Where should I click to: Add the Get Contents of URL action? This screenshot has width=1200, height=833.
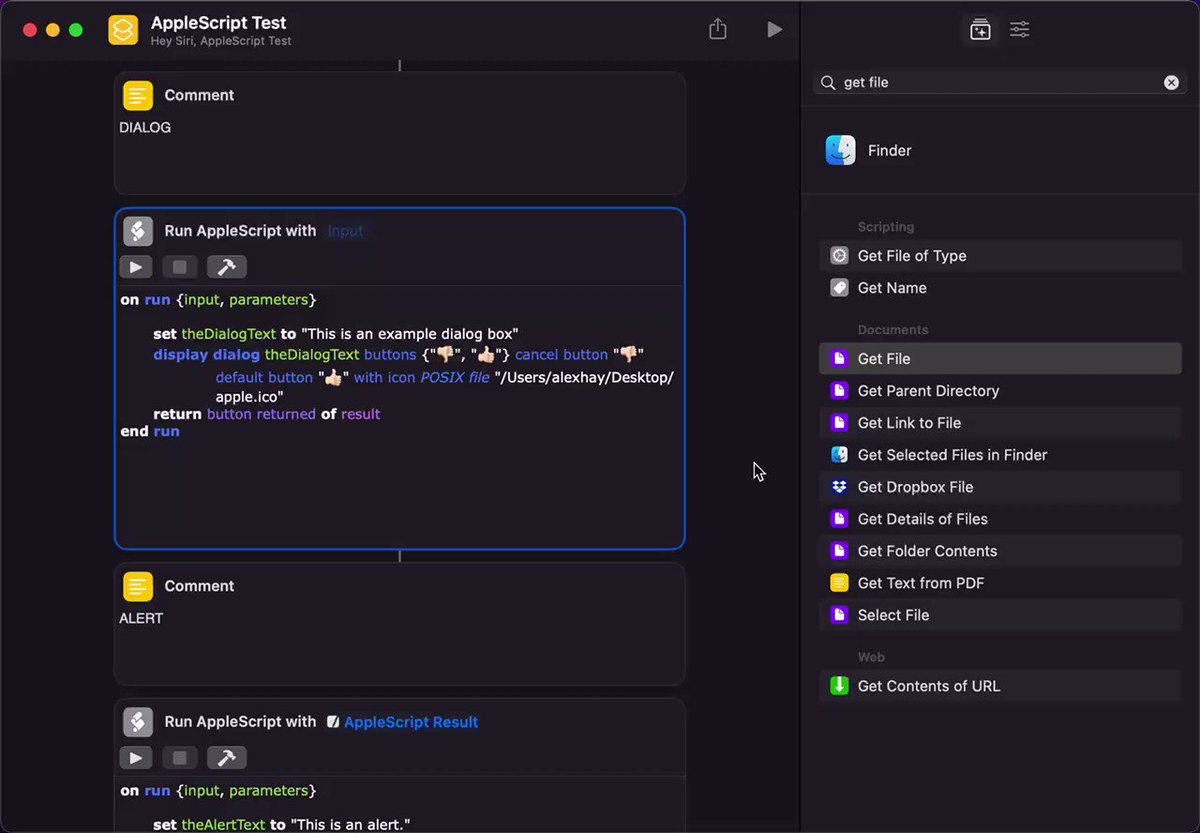1000,686
